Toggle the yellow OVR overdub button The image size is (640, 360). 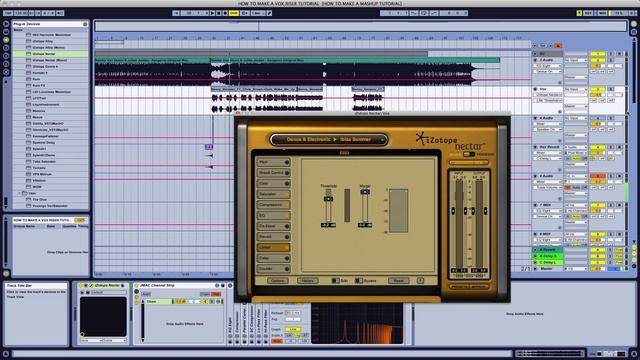click(233, 13)
